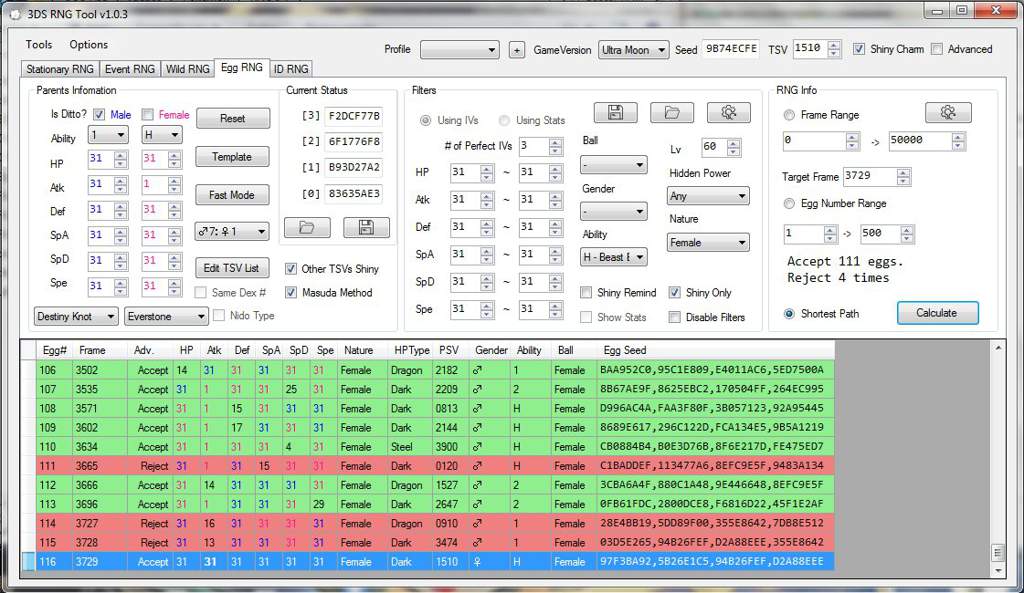The image size is (1024, 593).
Task: Open the Ball filter dropdown
Action: point(613,165)
